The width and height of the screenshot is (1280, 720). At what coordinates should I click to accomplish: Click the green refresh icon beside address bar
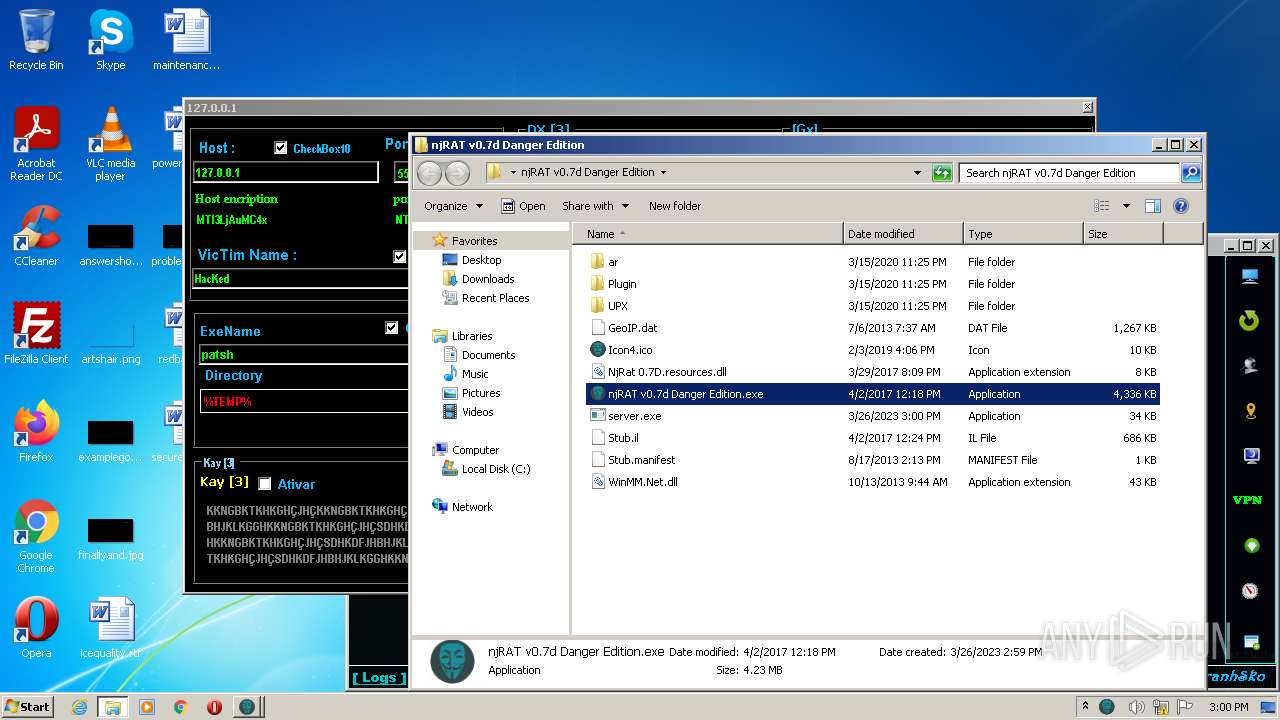(x=941, y=173)
